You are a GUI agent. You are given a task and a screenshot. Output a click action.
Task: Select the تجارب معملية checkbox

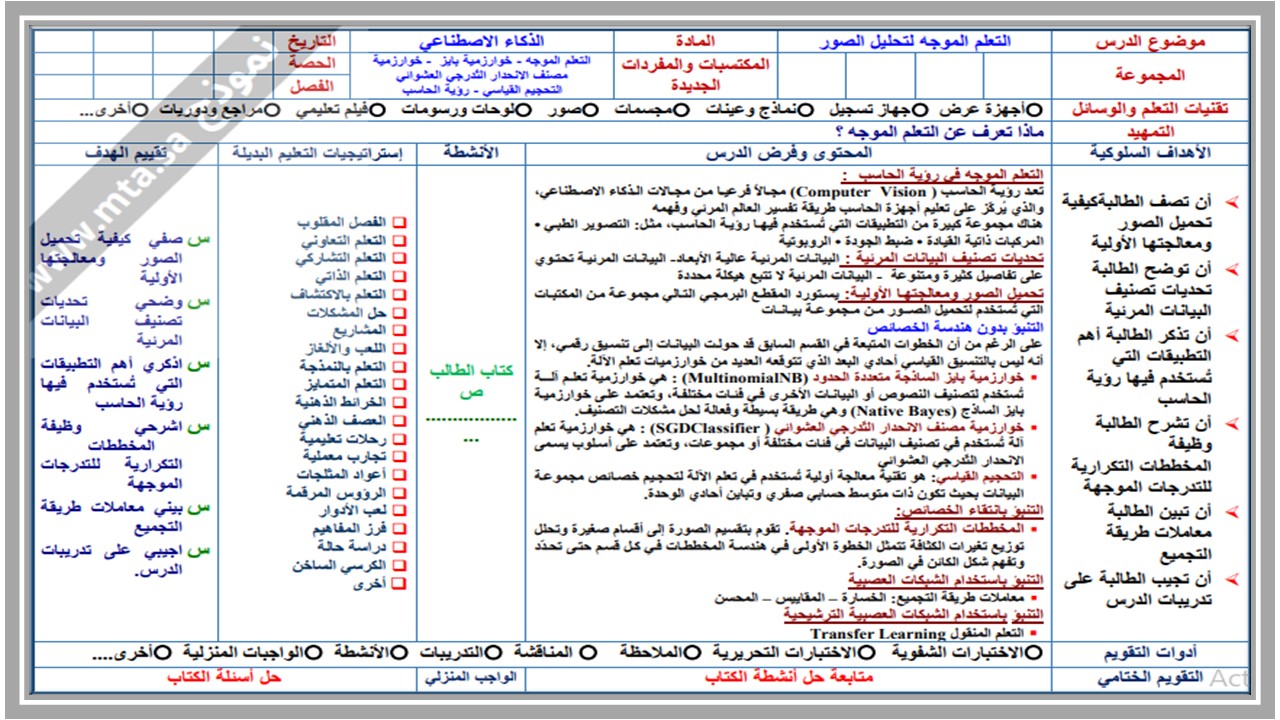coord(398,457)
